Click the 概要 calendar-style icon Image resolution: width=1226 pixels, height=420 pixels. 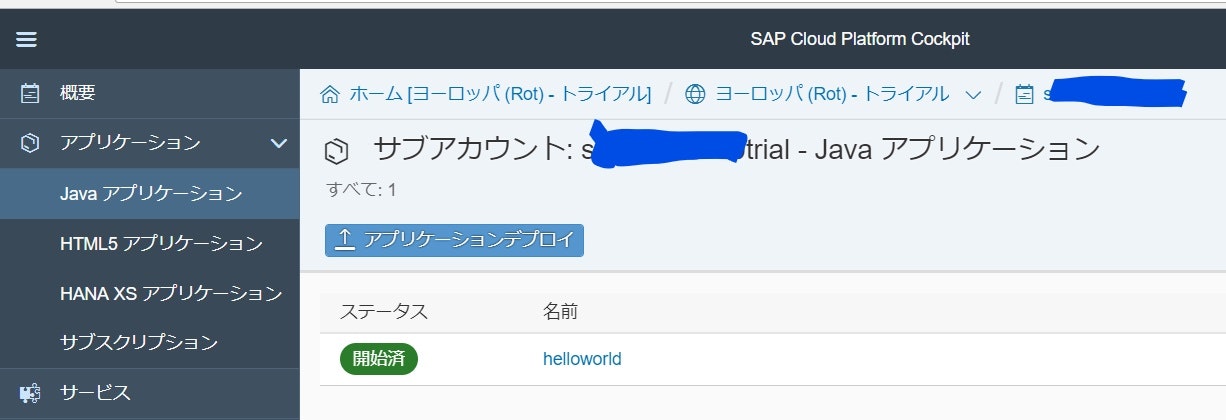pyautogui.click(x=30, y=94)
